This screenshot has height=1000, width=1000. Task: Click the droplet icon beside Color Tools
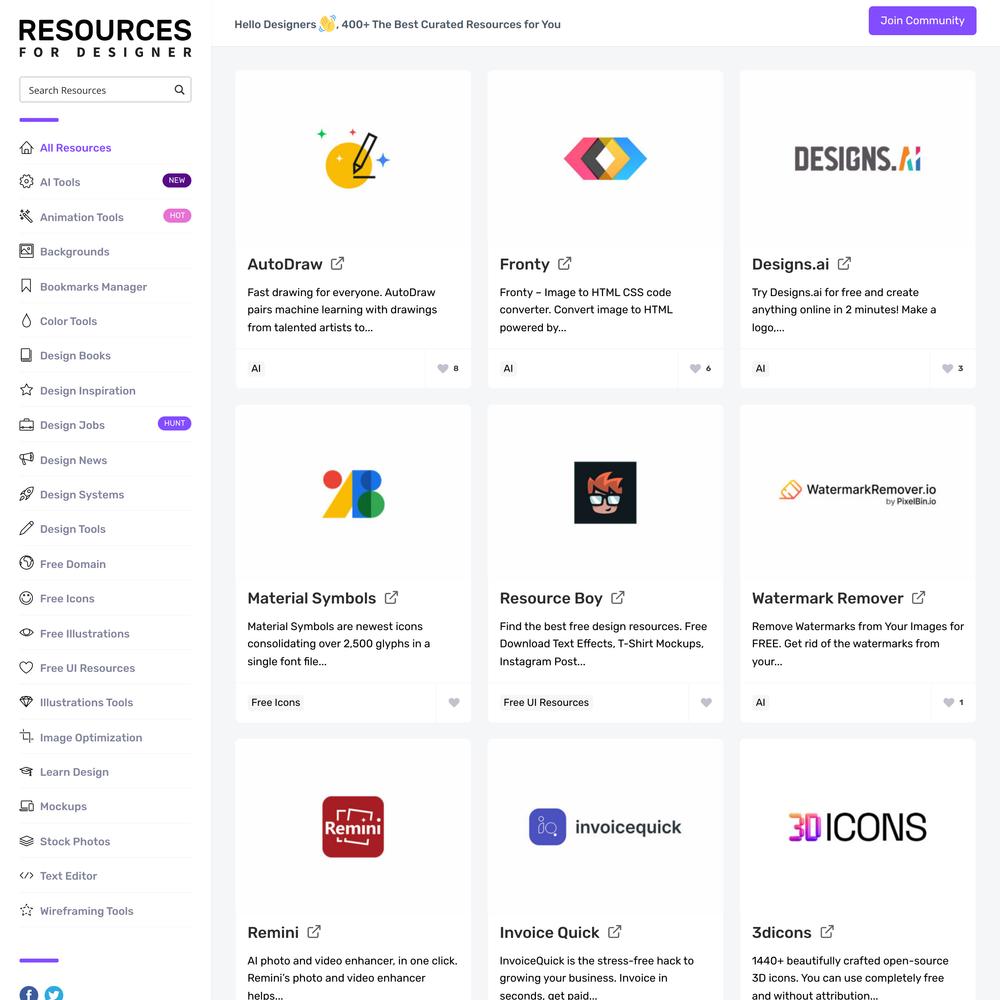click(x=26, y=320)
